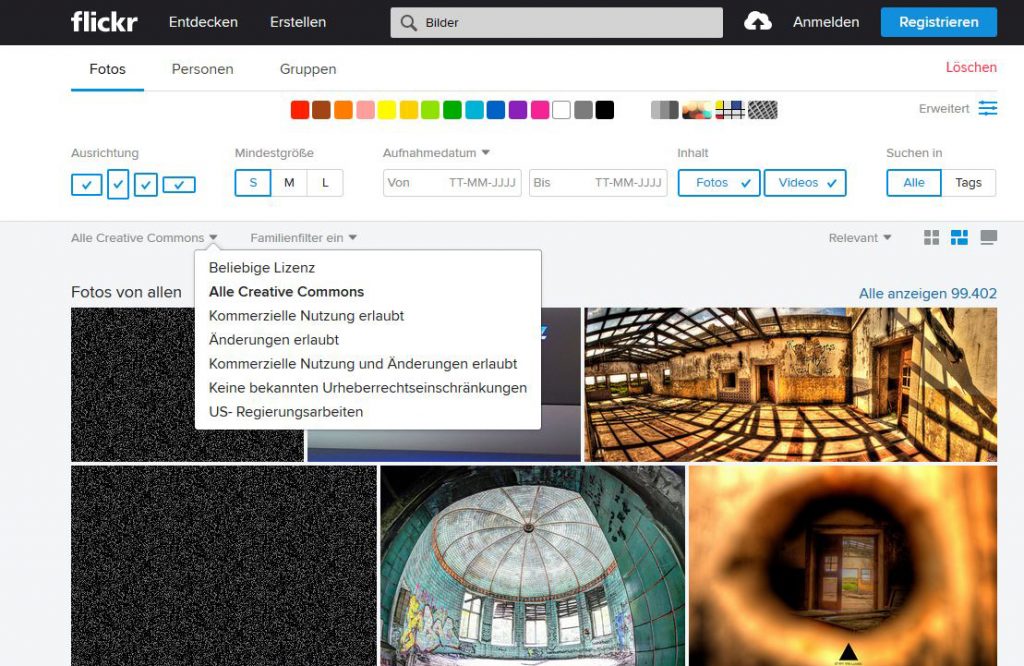Open Aufnahmedatum dropdown

coord(436,153)
